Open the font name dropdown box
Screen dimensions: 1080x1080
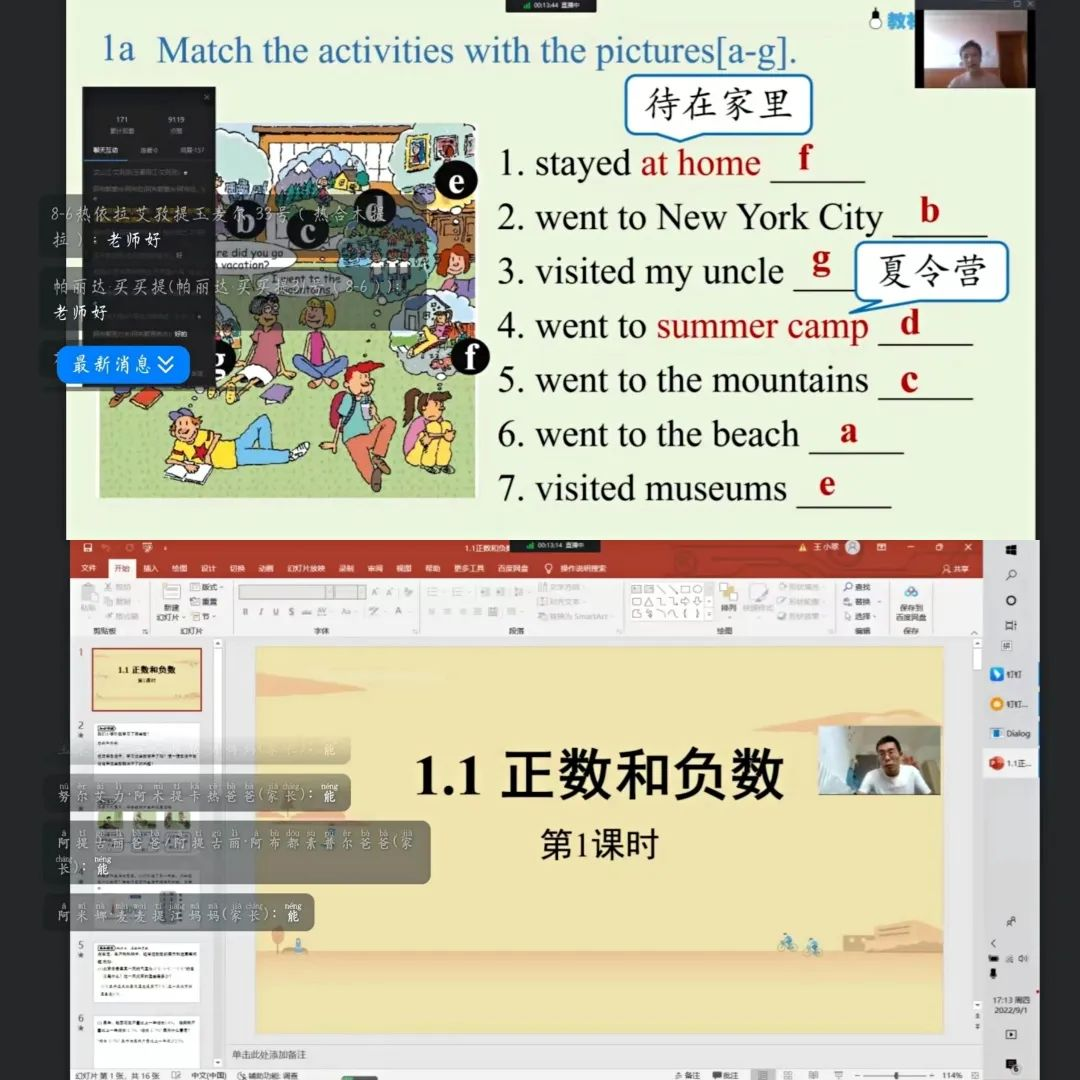285,592
